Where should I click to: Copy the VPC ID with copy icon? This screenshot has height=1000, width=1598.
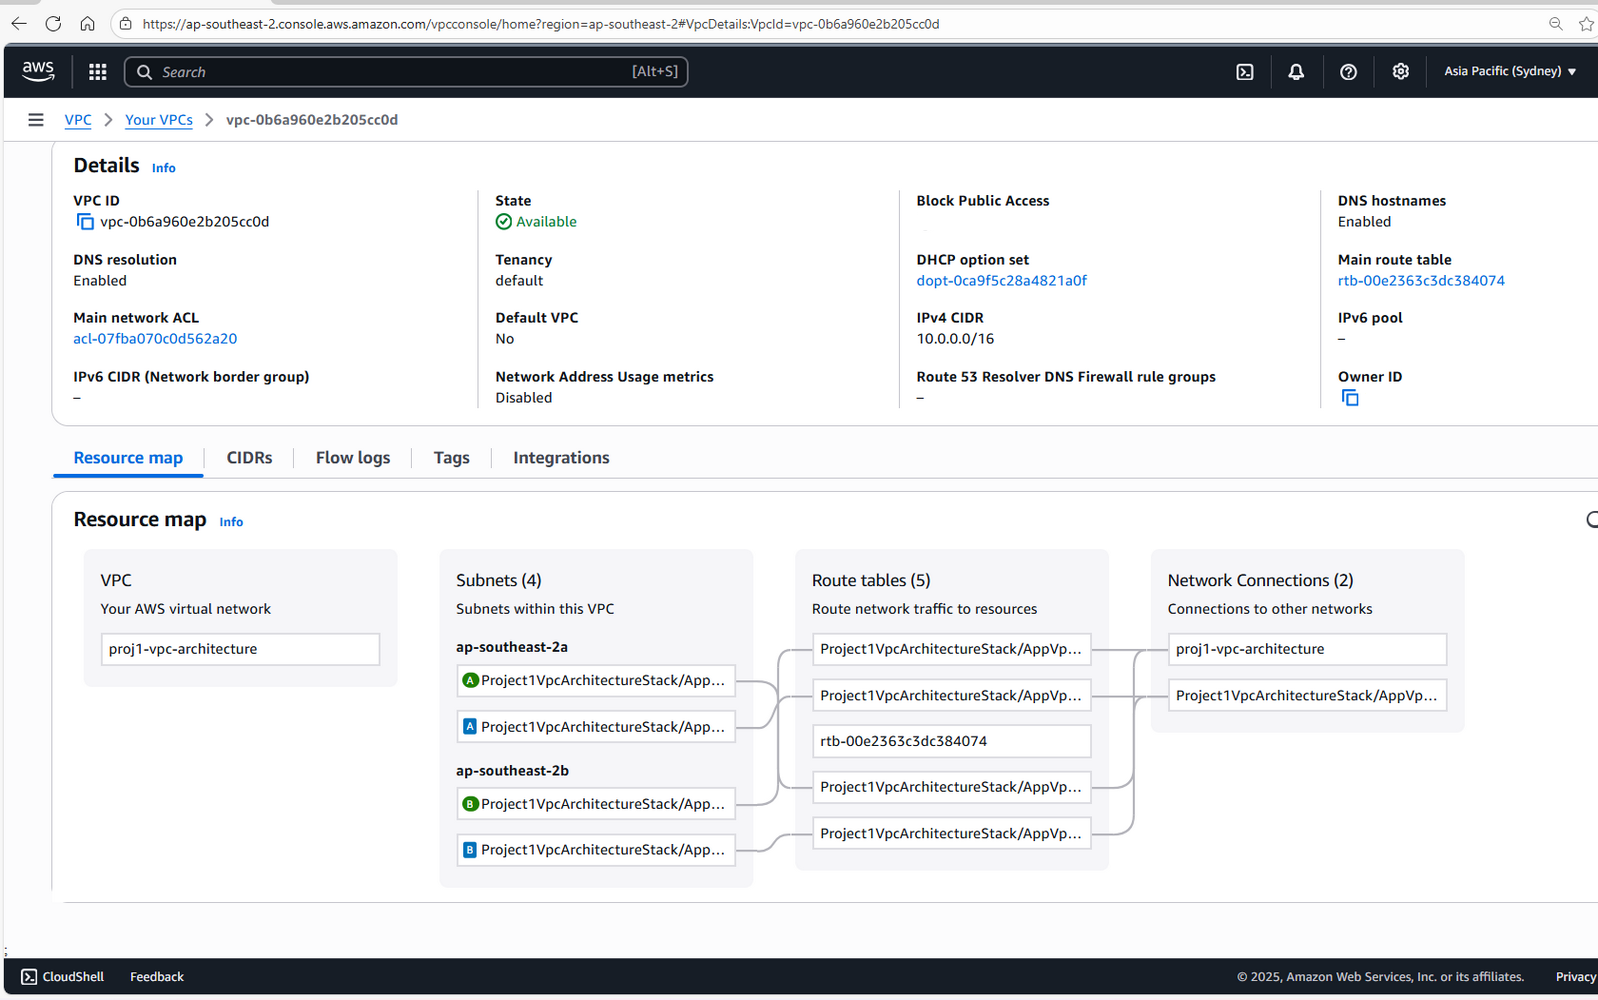click(x=85, y=222)
